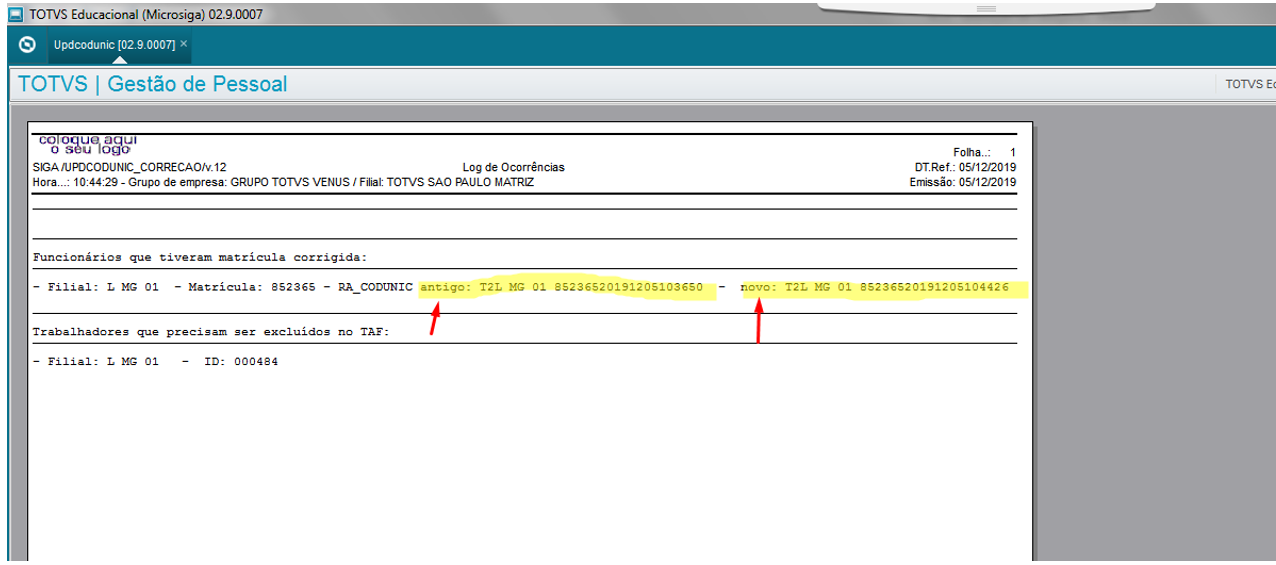Click the 'antigo: T2L MG 01' old code value
This screenshot has height=565, width=1276.
(561, 288)
